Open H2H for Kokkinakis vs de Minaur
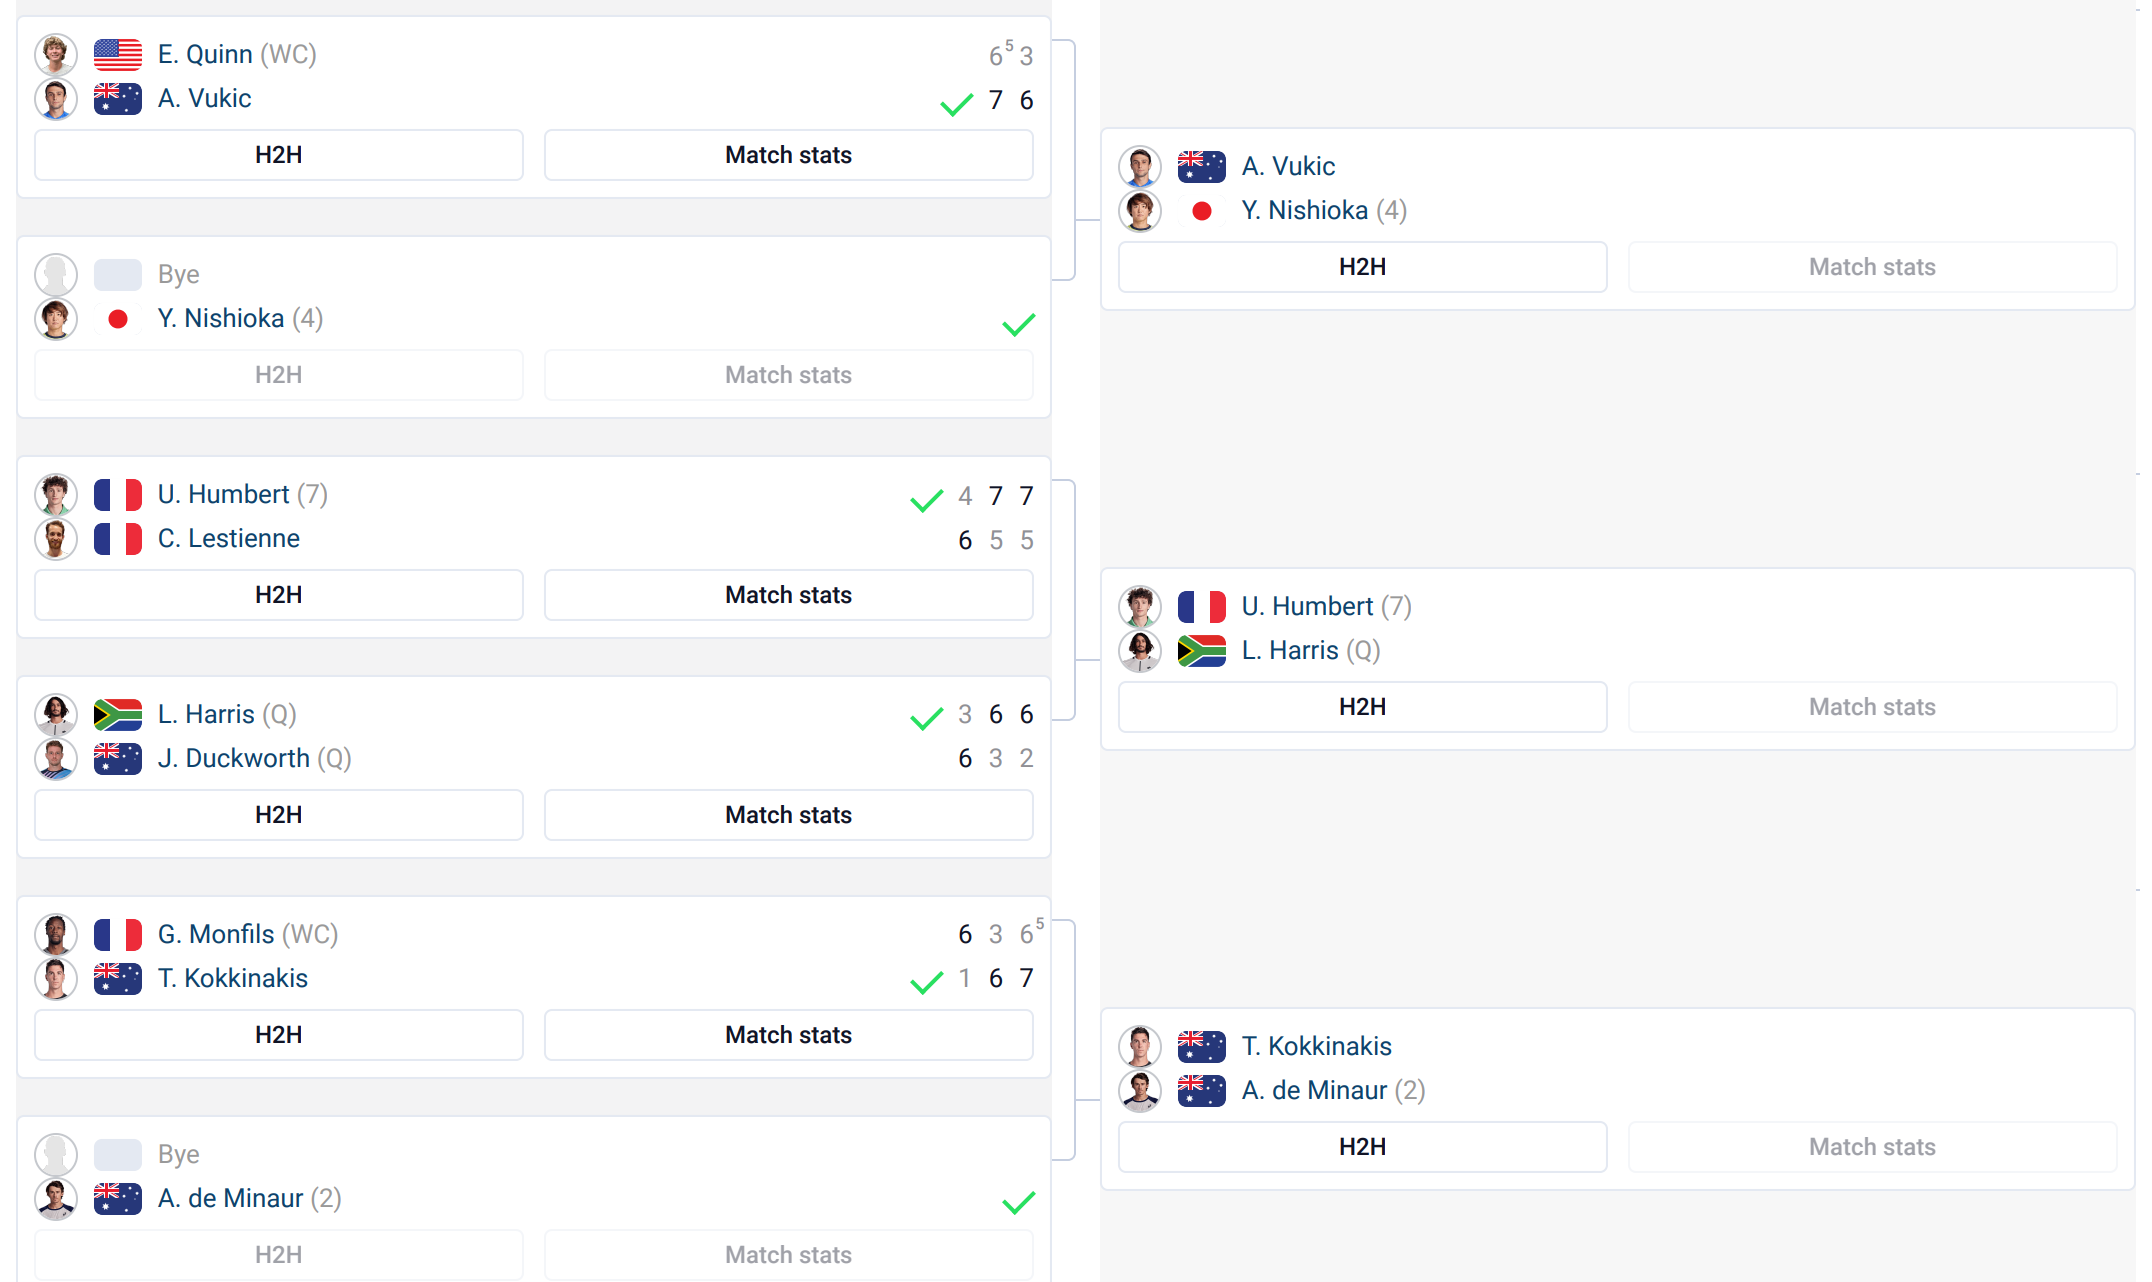The image size is (2152, 1282). point(1362,1147)
